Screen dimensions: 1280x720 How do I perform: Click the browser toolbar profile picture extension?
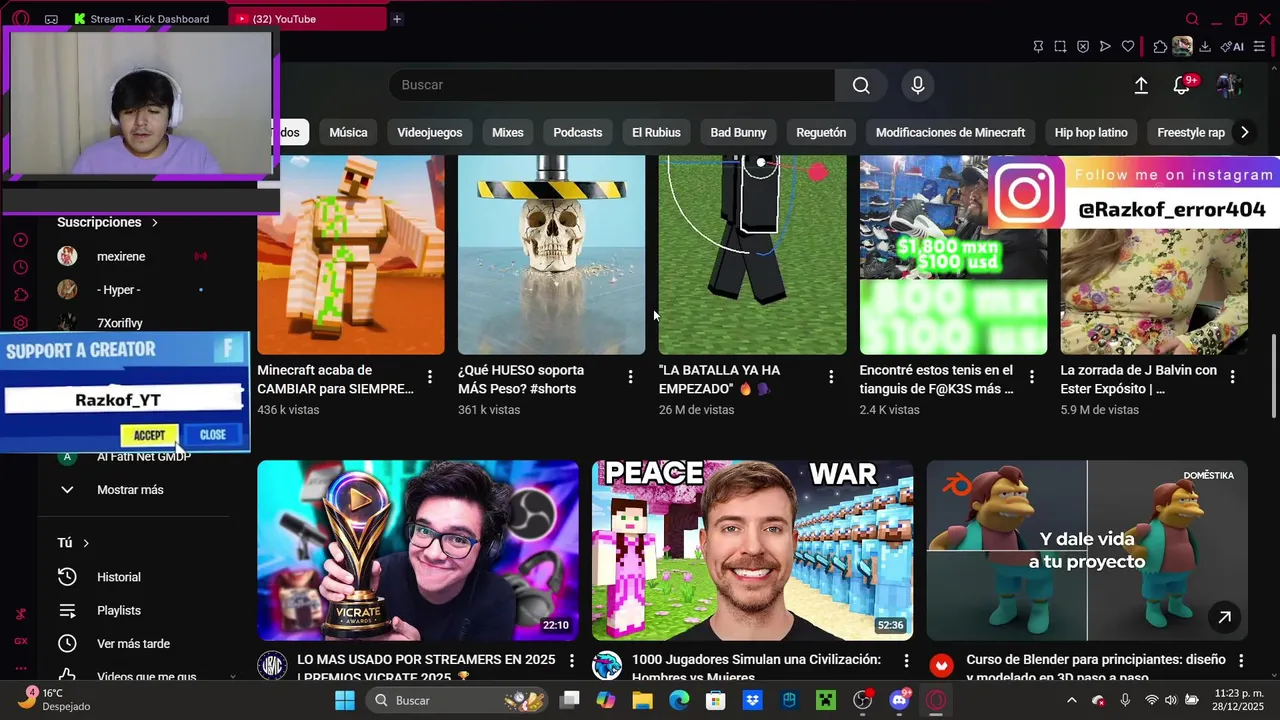(x=1182, y=46)
